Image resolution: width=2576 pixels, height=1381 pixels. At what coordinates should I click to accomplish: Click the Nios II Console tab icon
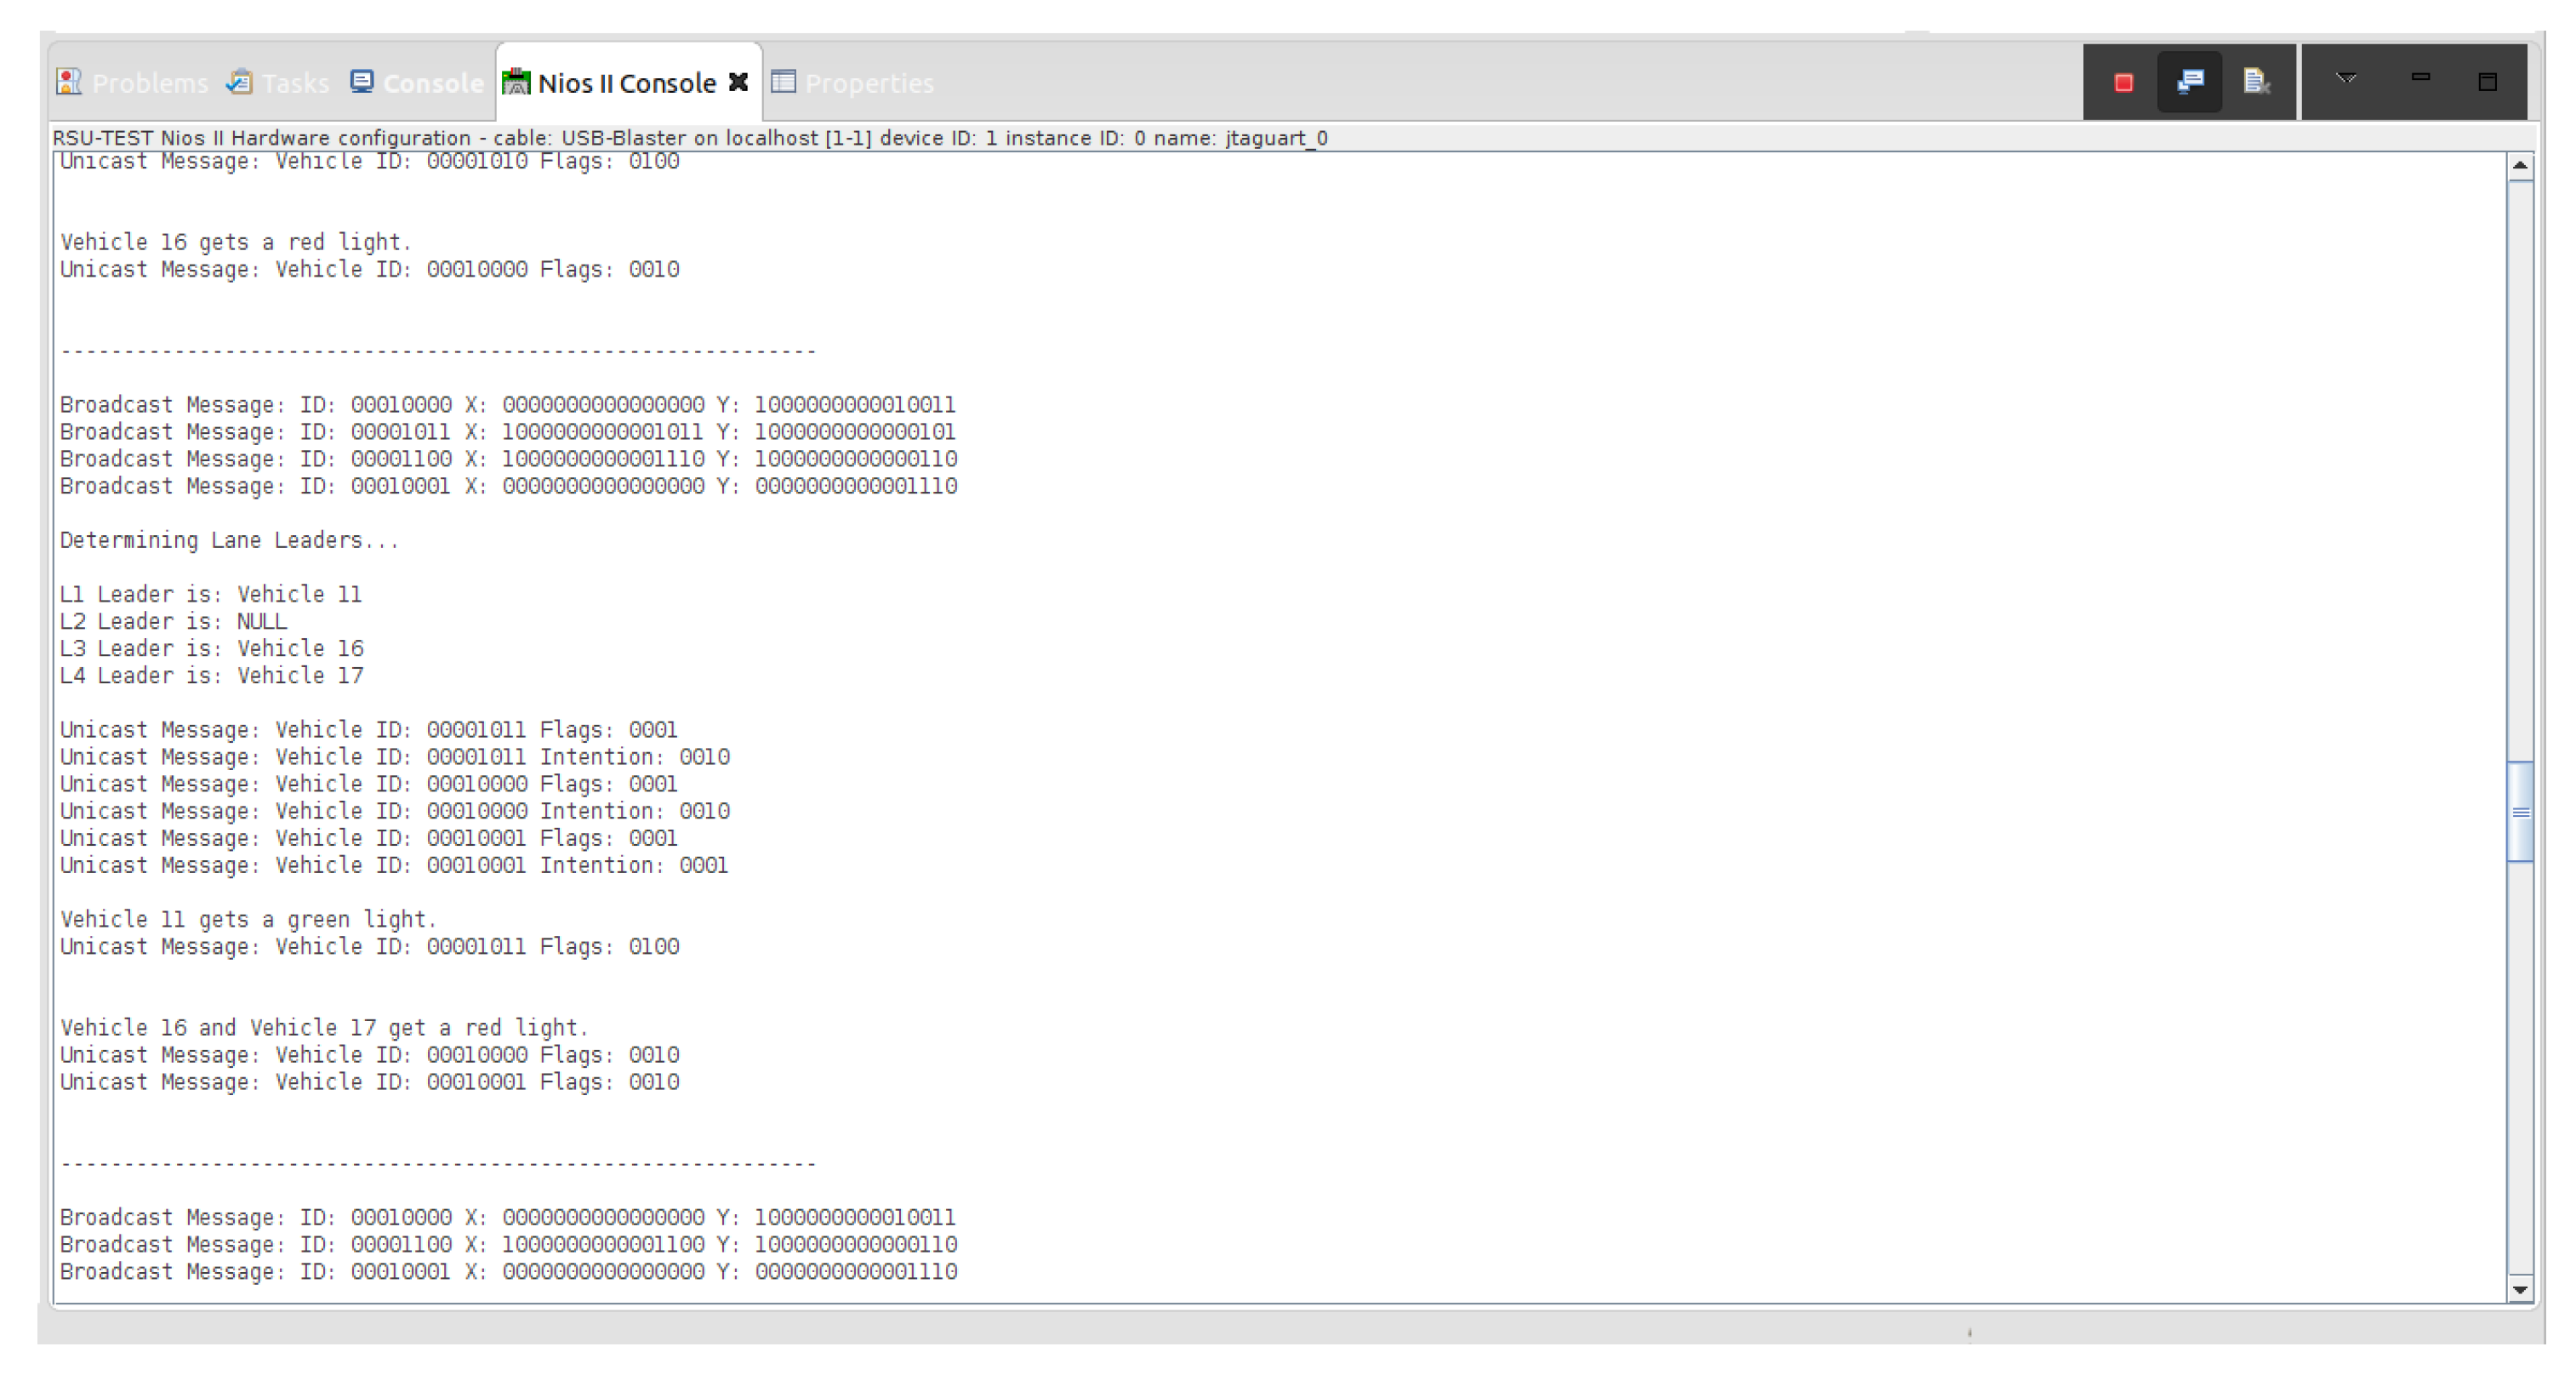pyautogui.click(x=516, y=83)
